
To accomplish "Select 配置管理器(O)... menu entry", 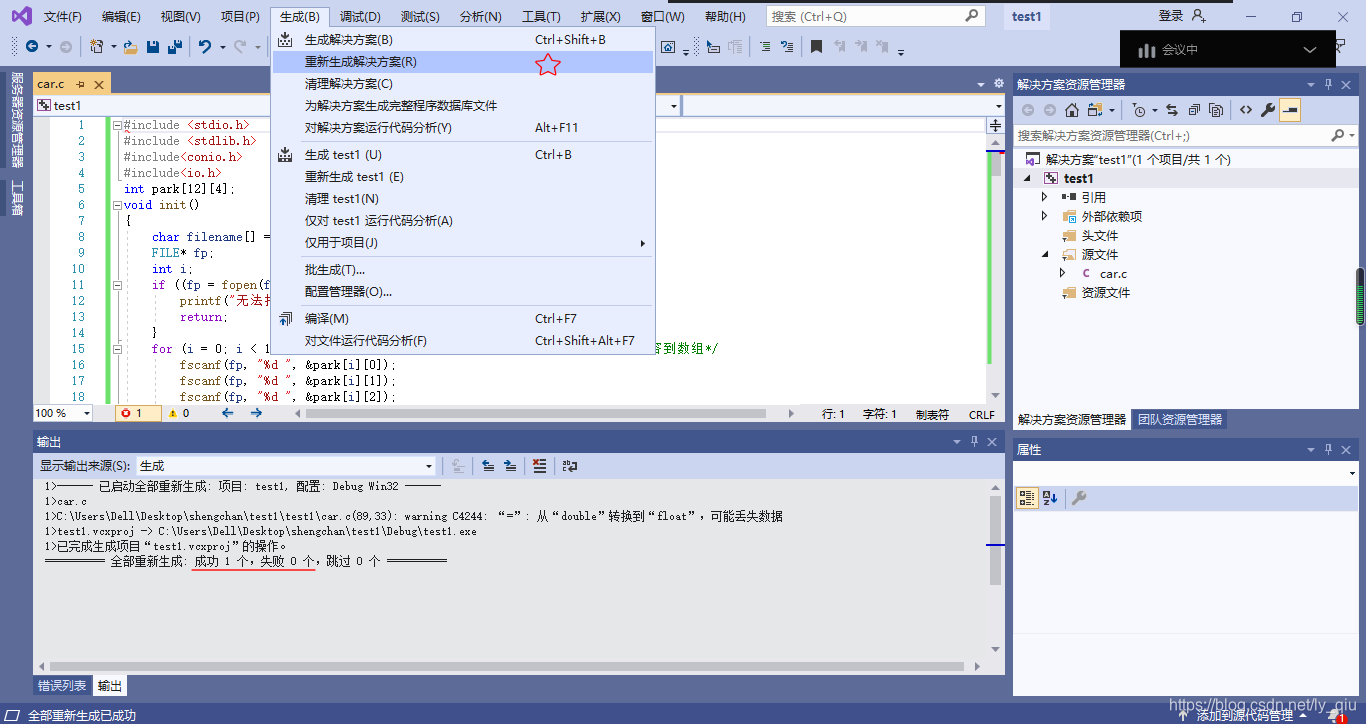I will coord(463,292).
